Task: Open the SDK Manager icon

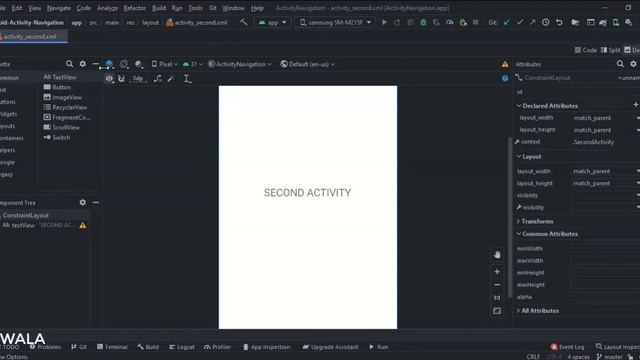Action: tap(629, 22)
